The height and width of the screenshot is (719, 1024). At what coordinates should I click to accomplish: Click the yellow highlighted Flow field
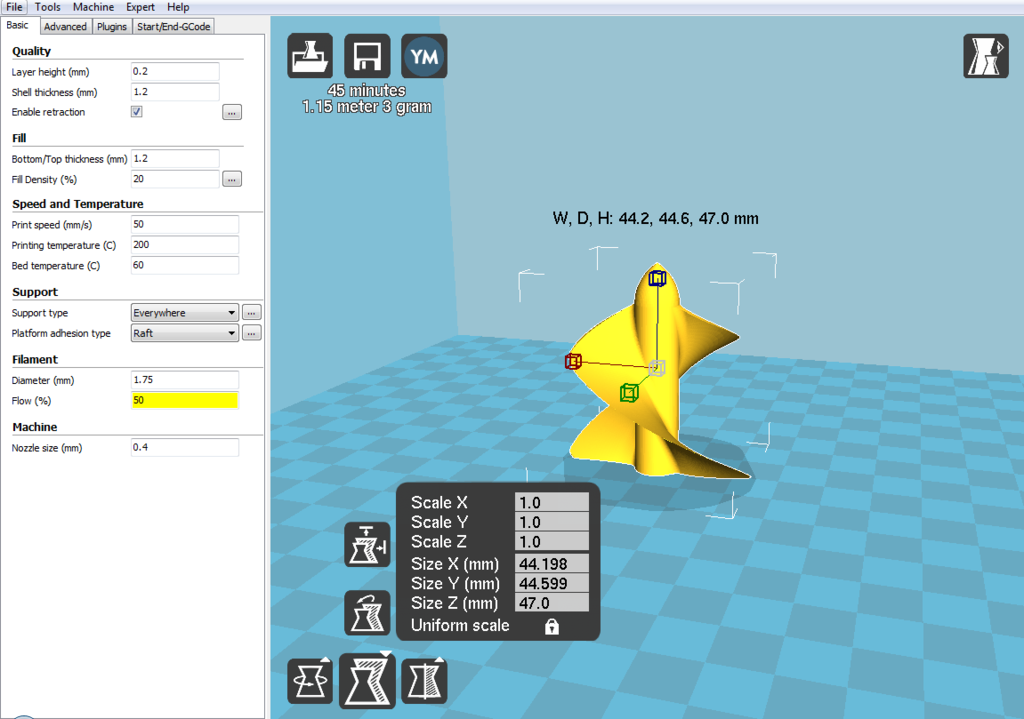185,401
